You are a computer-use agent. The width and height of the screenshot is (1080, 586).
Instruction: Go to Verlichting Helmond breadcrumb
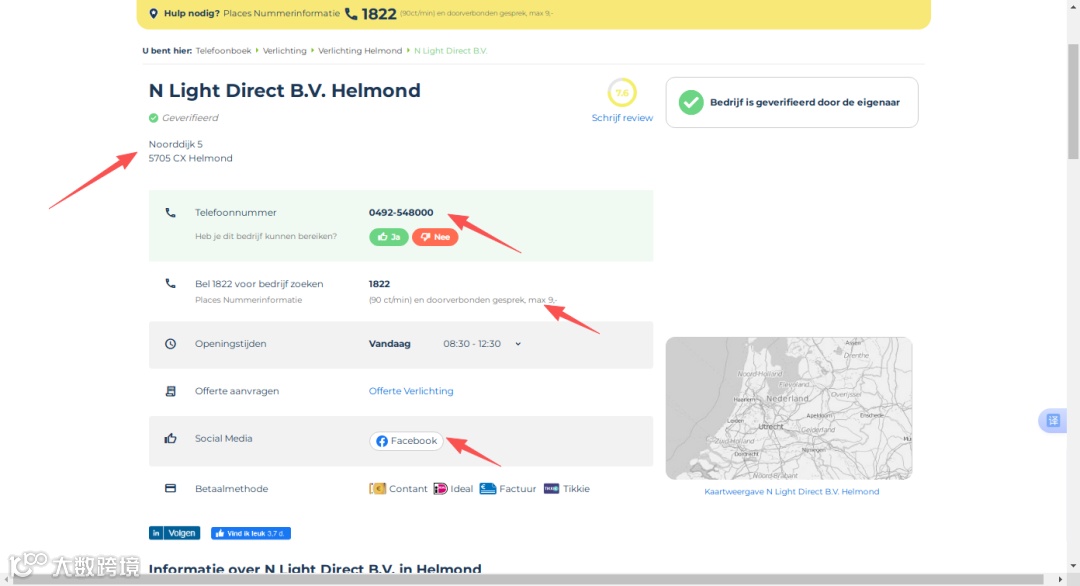point(360,51)
